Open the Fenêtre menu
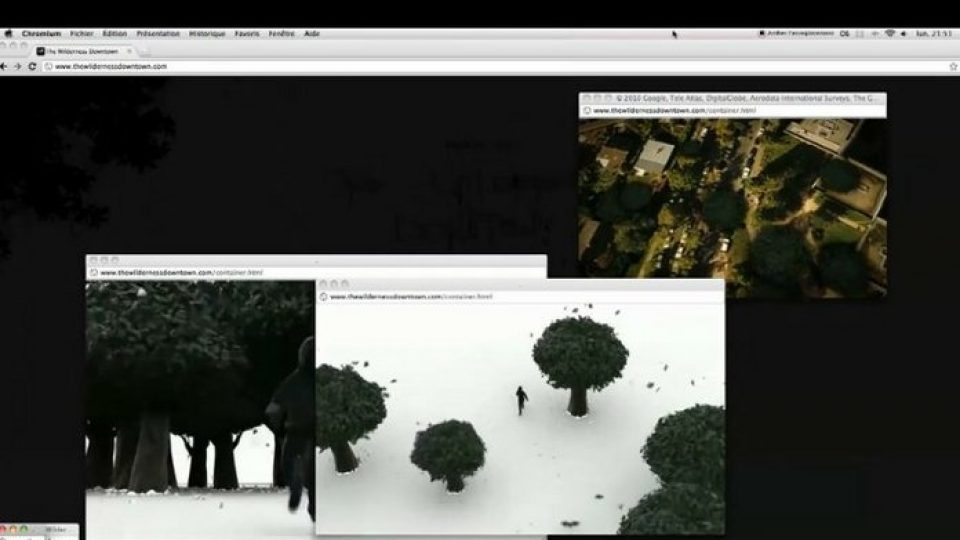 282,34
